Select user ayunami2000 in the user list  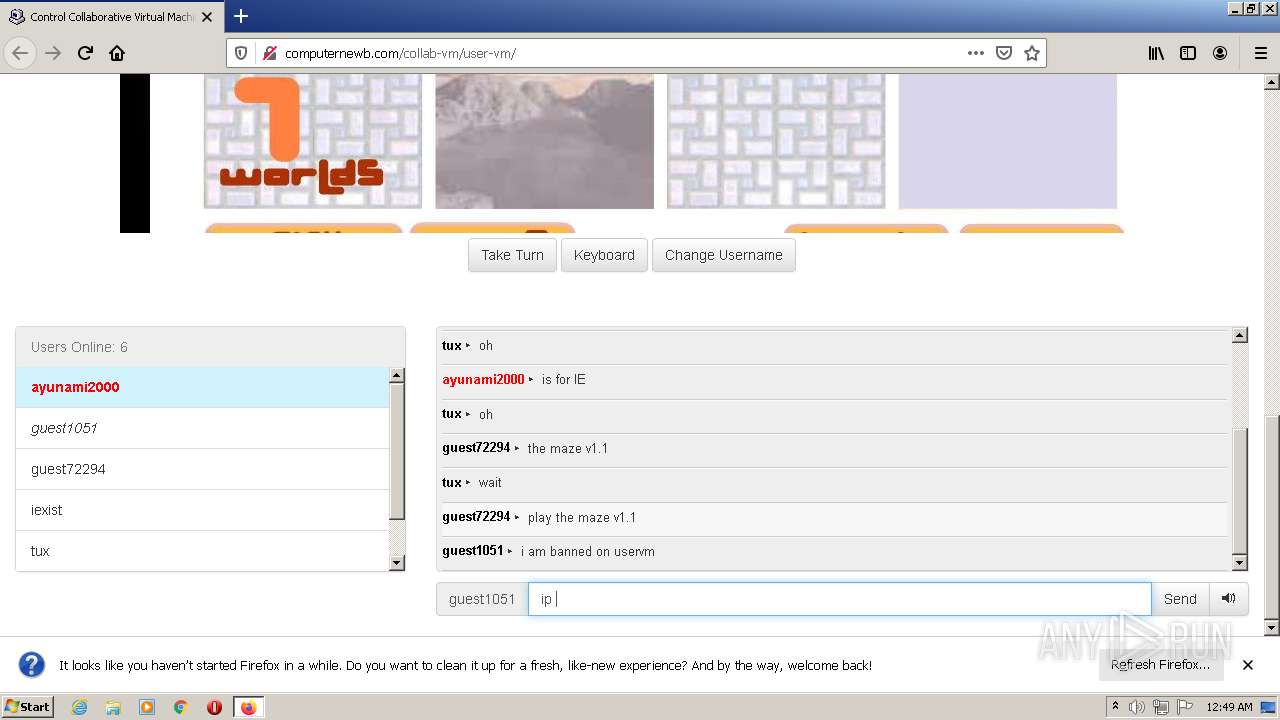[202, 387]
